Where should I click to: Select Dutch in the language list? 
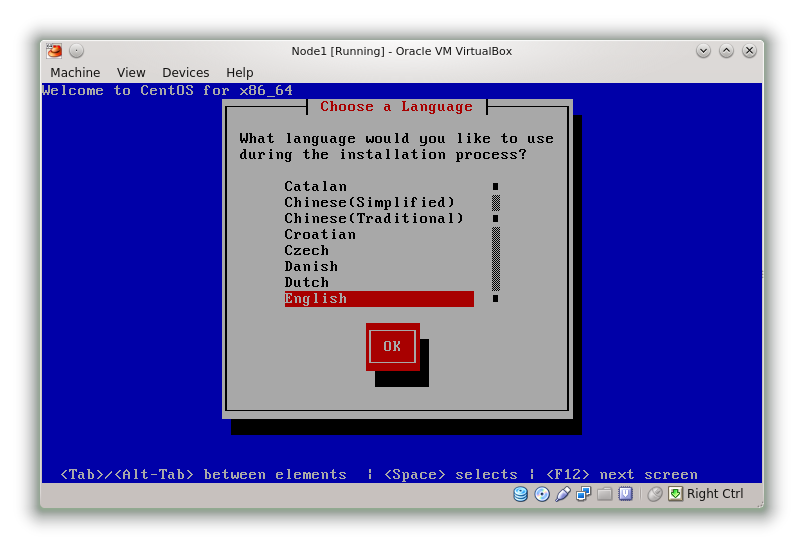pos(379,282)
